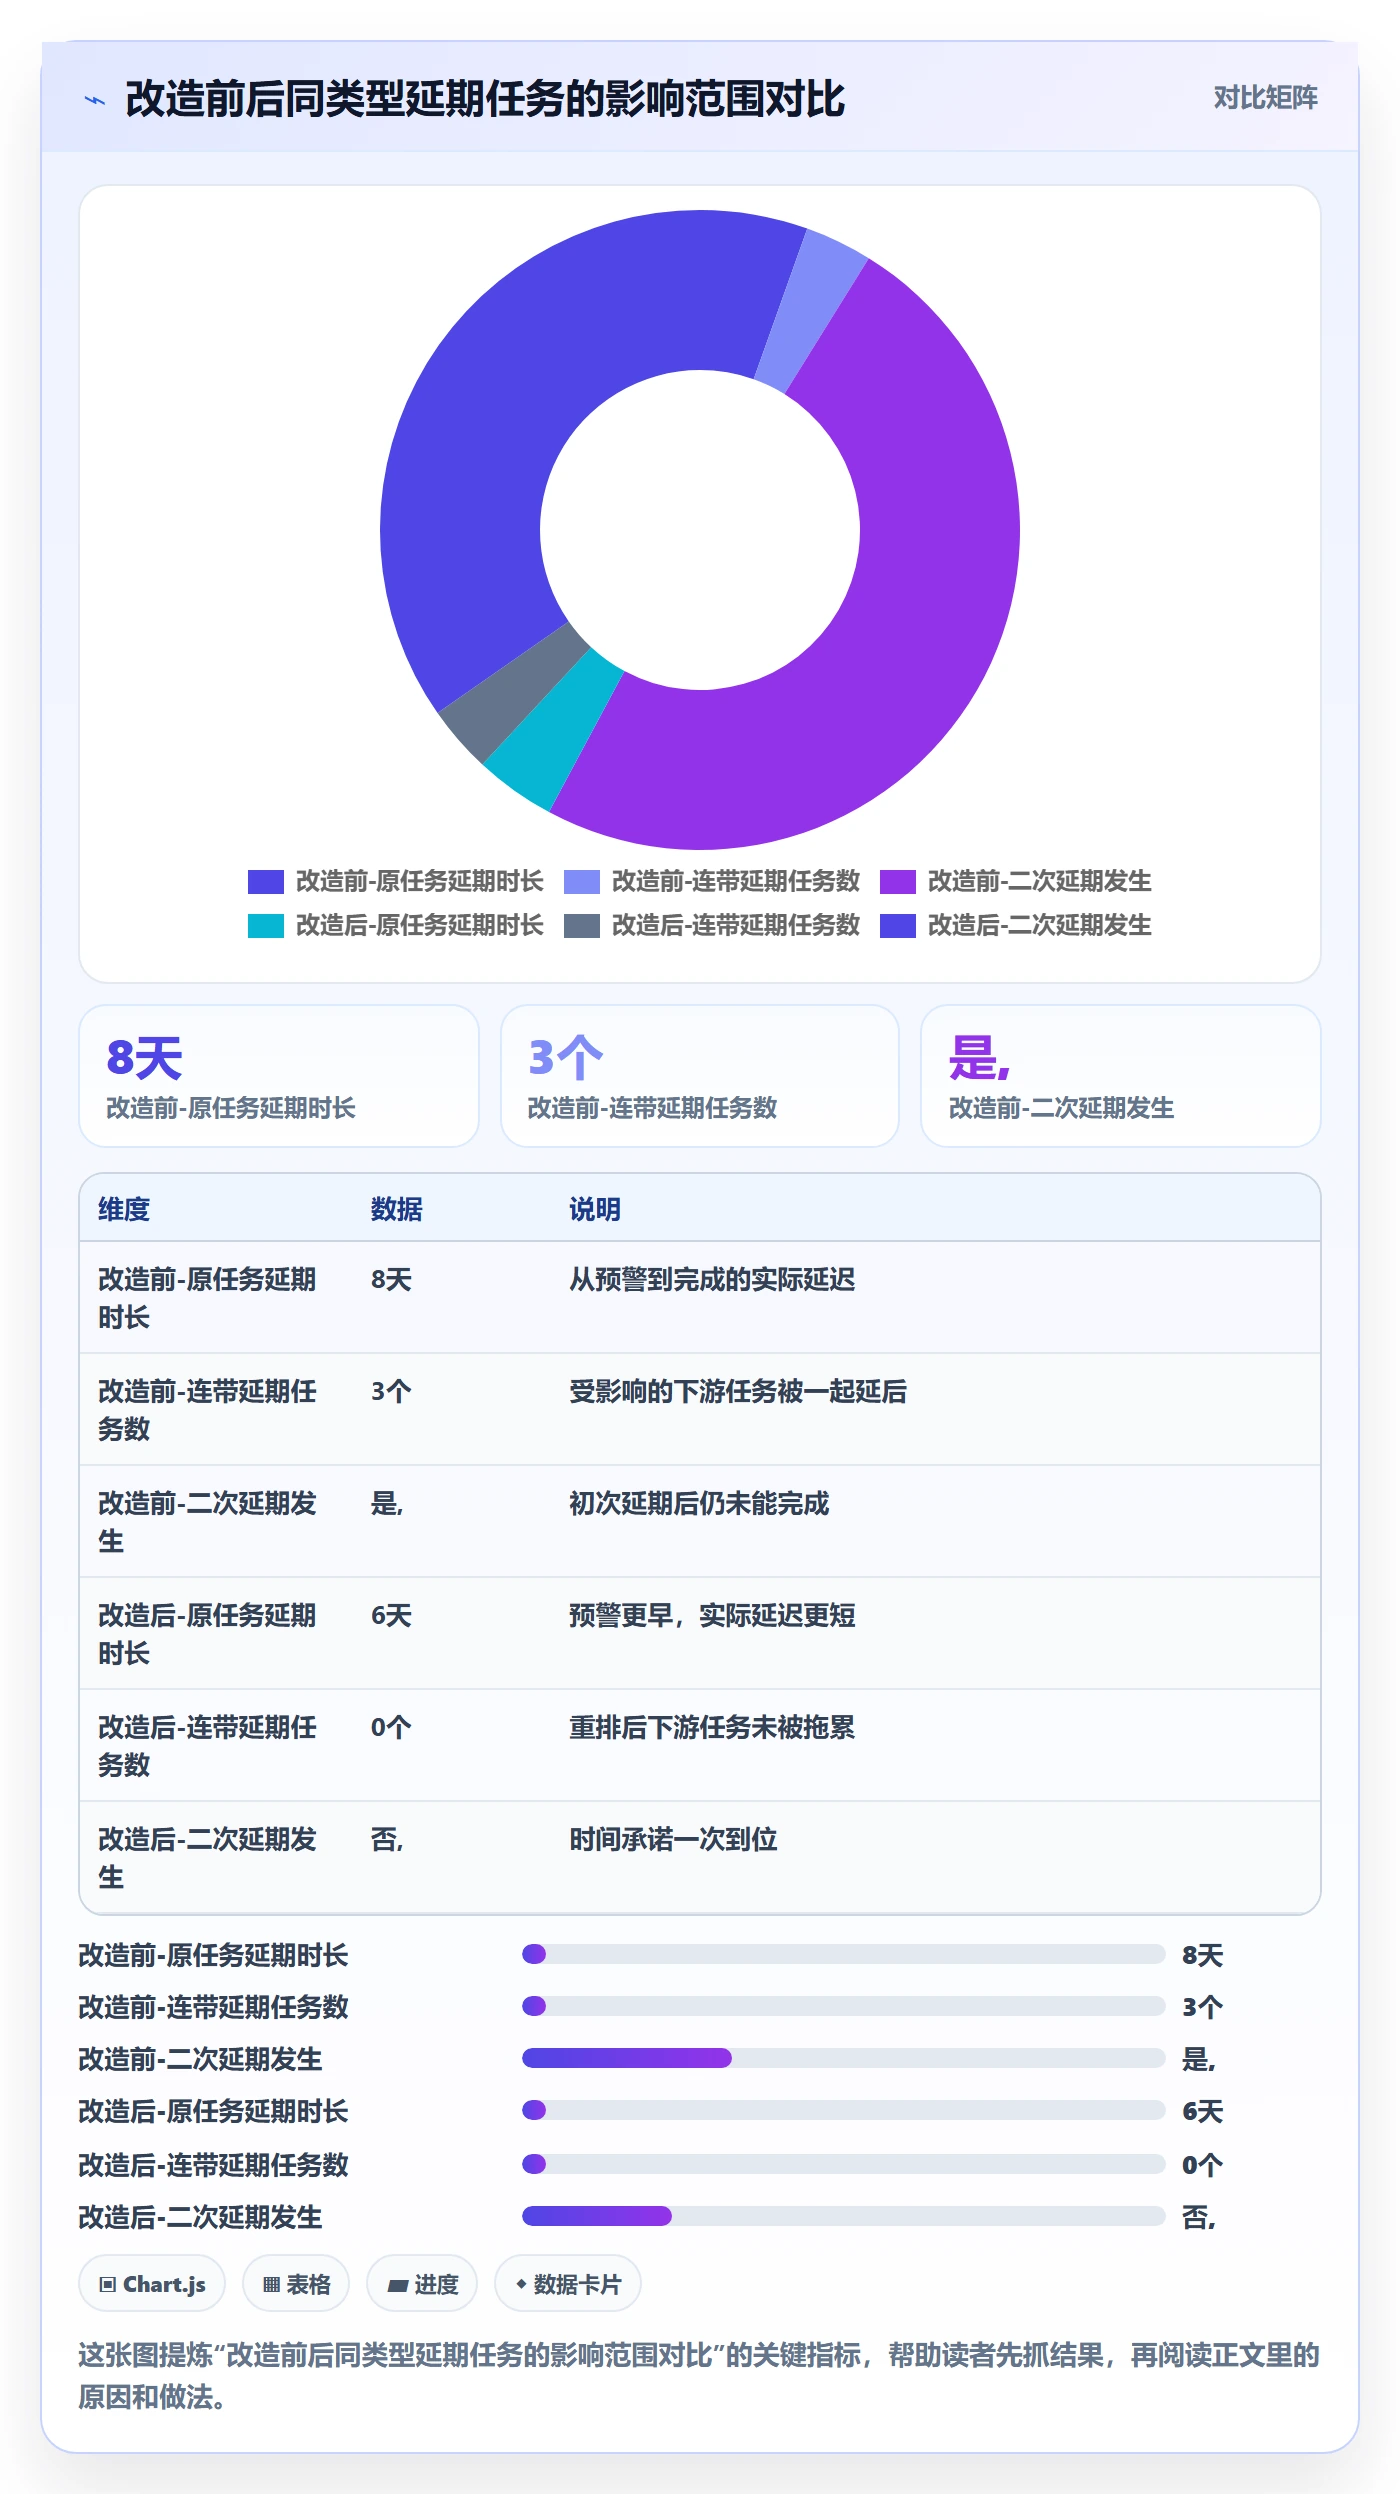Click progress bar for 改造前-二次延期发生
The height and width of the screenshot is (2494, 1400).
(x=844, y=2058)
